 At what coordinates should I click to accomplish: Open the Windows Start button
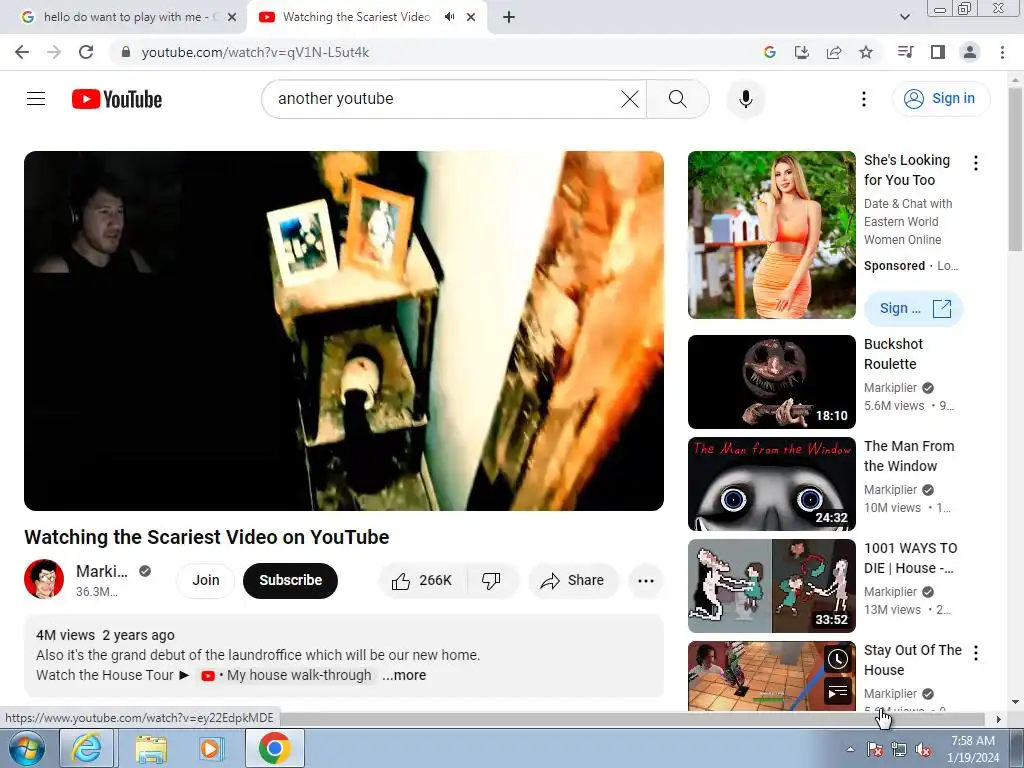pyautogui.click(x=27, y=748)
